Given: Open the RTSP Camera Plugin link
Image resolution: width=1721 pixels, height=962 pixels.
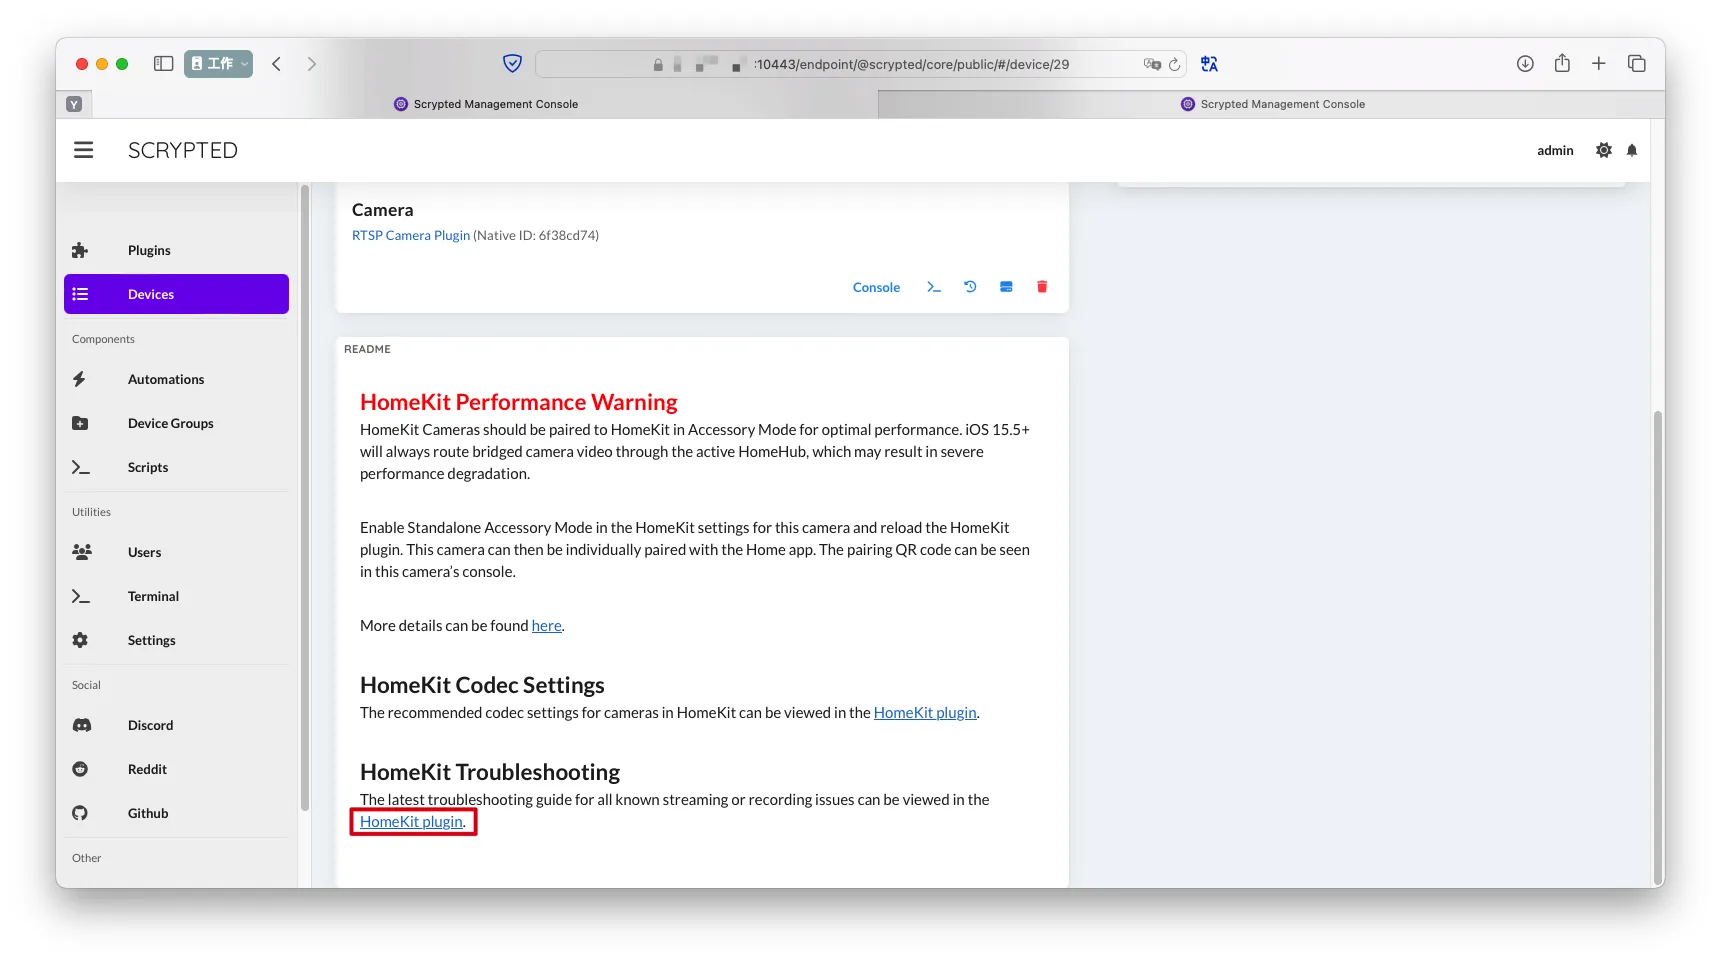Looking at the screenshot, I should click(x=411, y=236).
